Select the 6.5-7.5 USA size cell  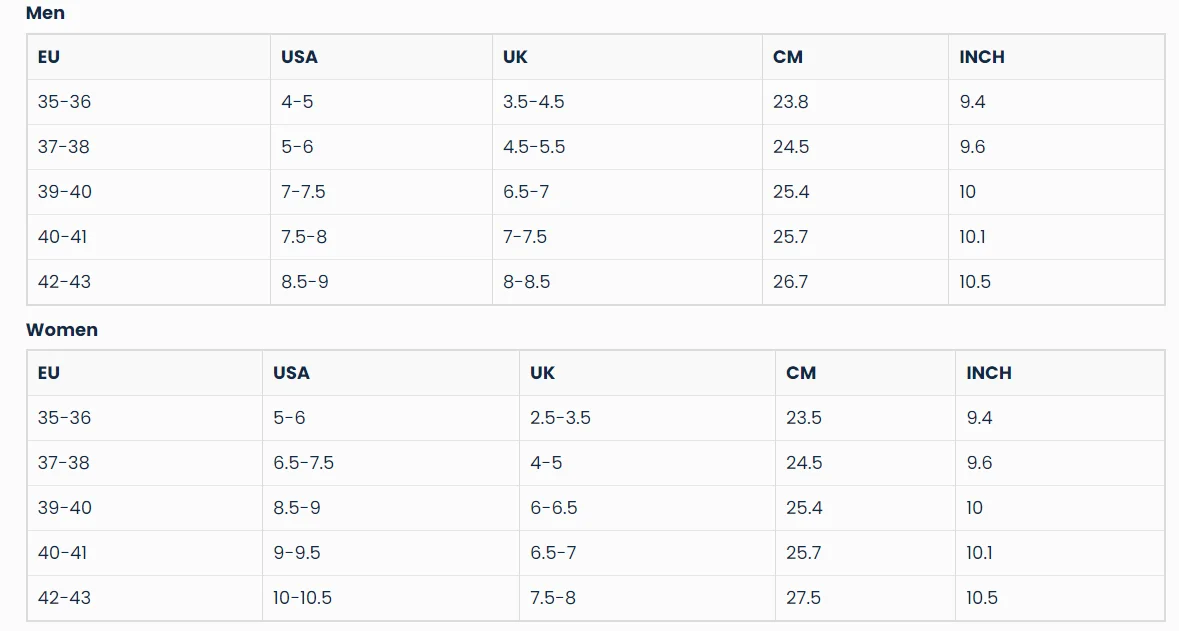303,463
